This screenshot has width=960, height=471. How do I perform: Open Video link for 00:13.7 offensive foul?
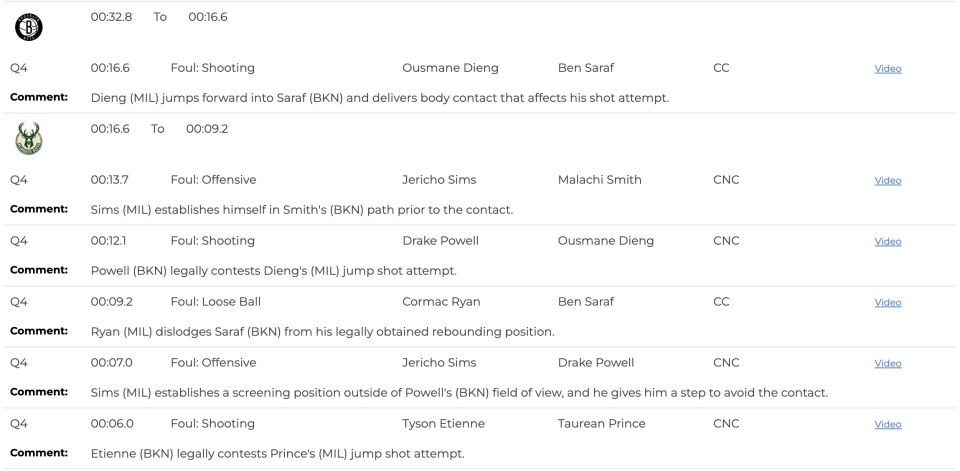click(x=887, y=181)
